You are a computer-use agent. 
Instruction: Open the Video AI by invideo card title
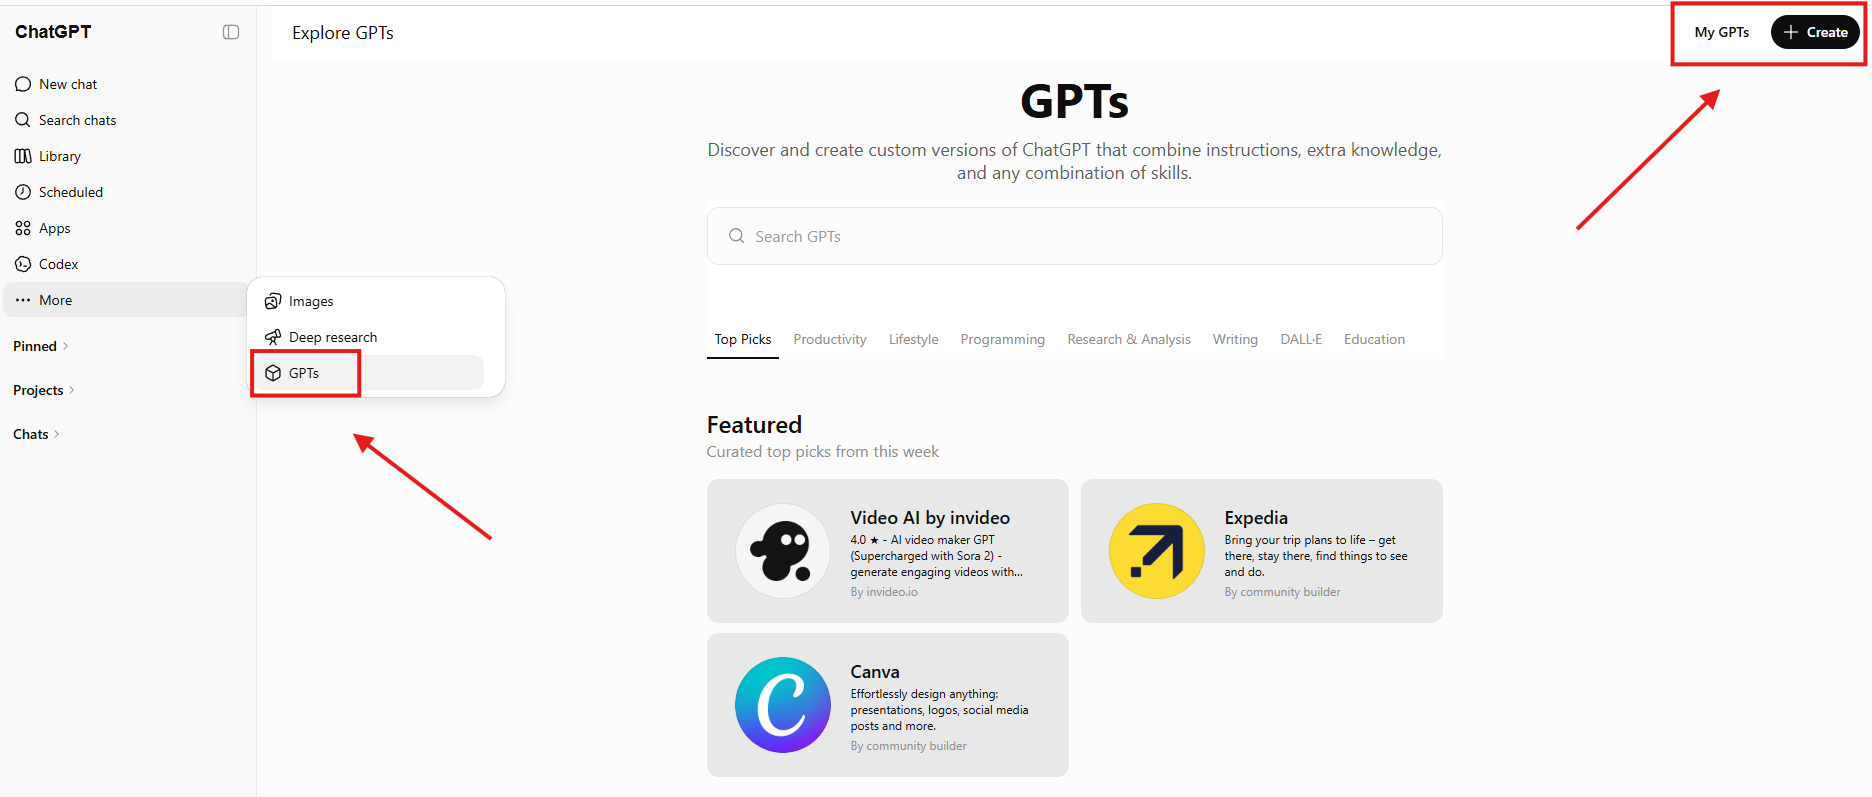(x=930, y=518)
